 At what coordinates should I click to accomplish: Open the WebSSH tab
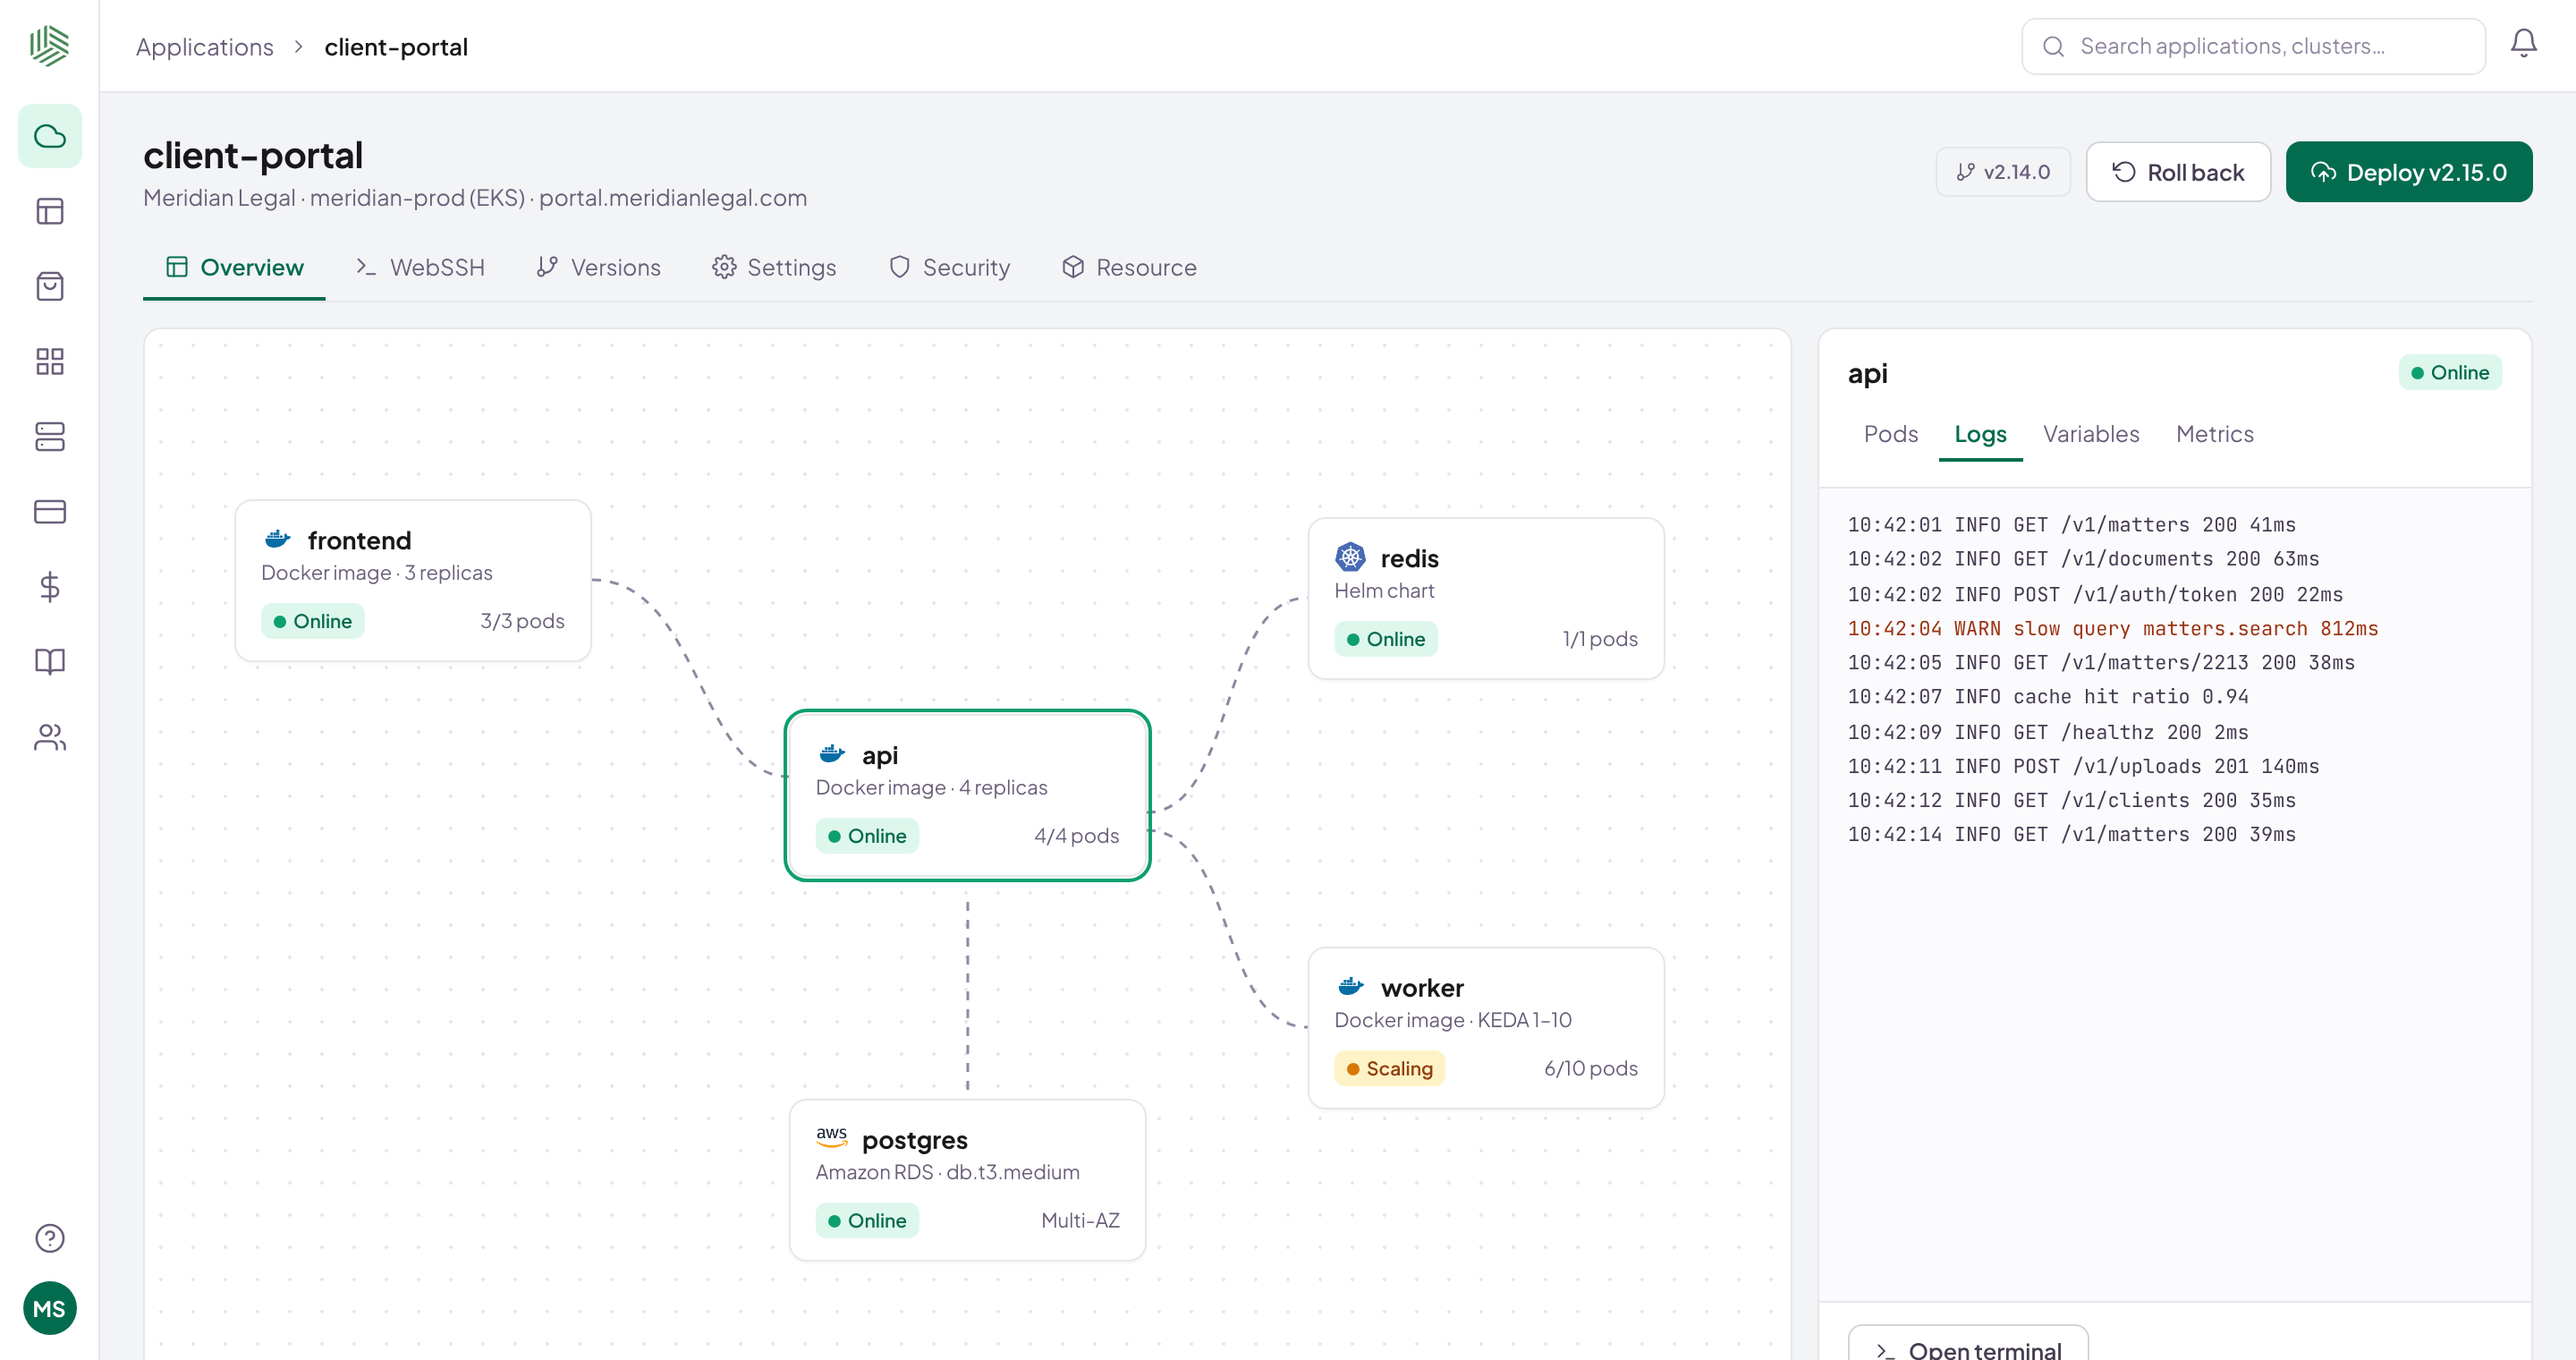[420, 267]
